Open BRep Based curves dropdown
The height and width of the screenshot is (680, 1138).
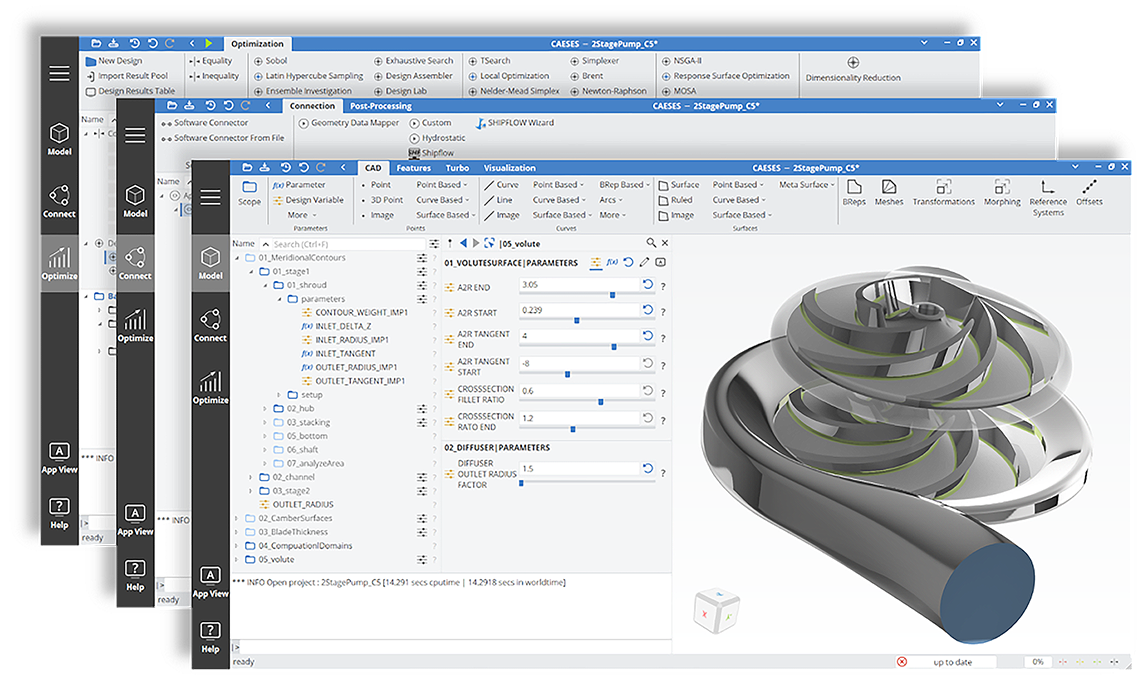(x=624, y=184)
